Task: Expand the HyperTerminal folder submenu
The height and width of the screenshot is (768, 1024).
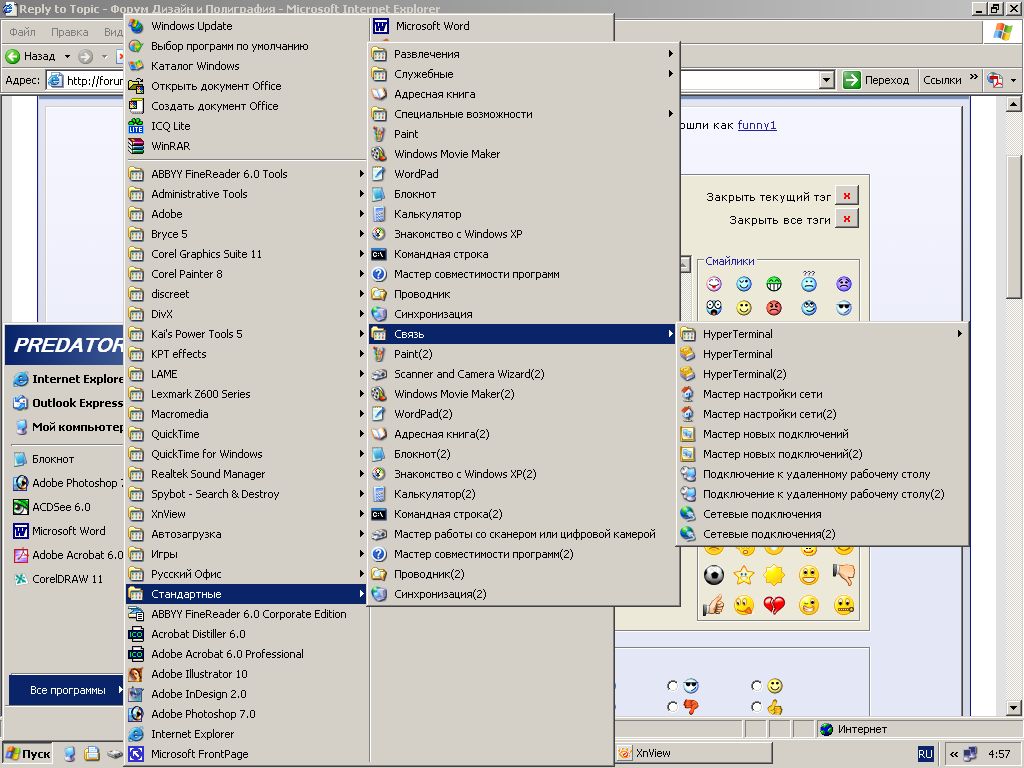Action: (822, 334)
